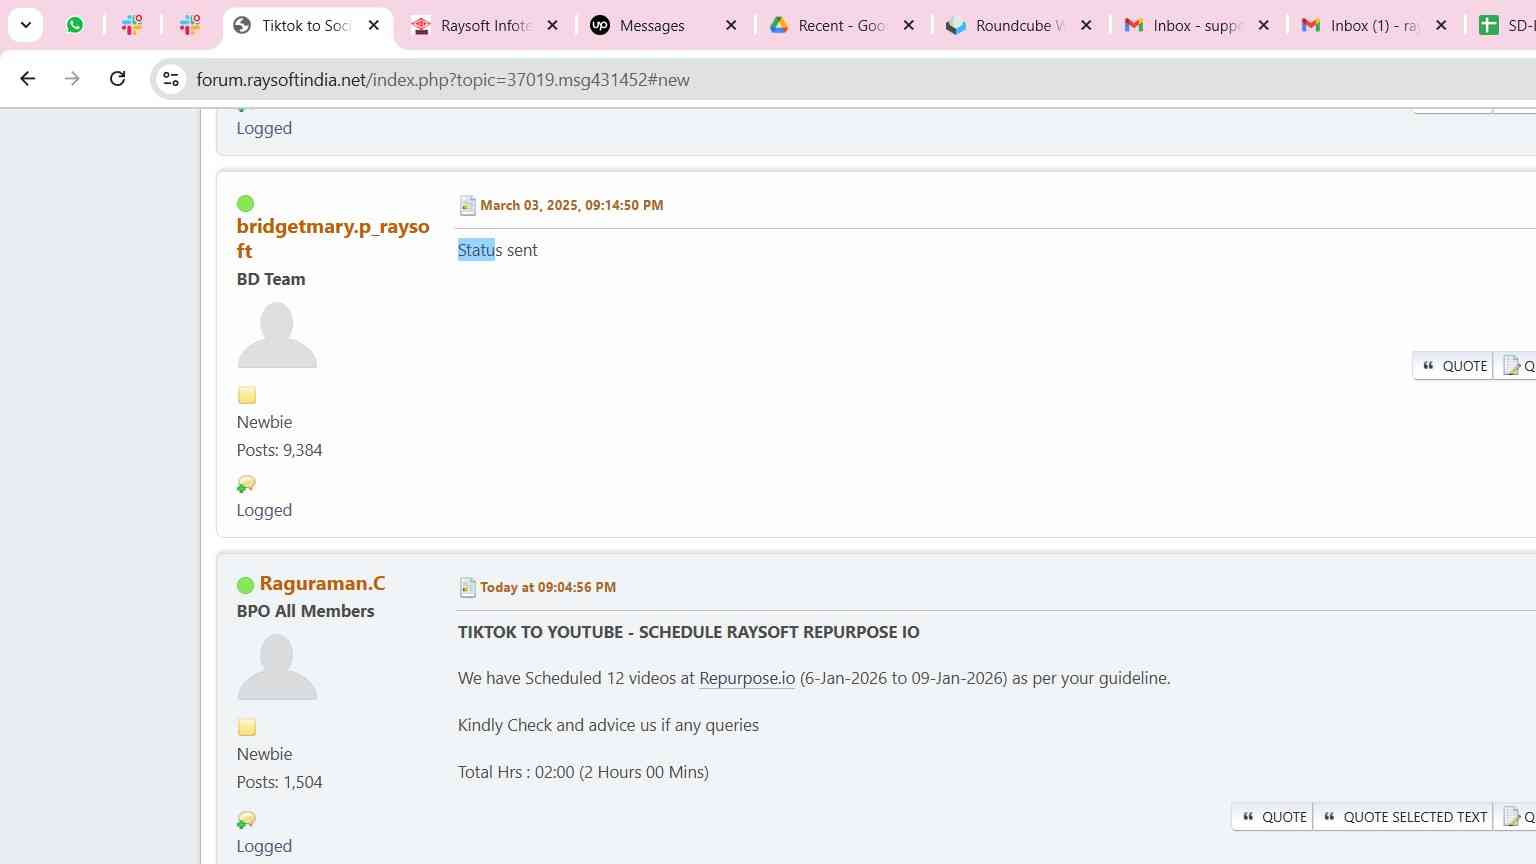The height and width of the screenshot is (864, 1536).
Task: Close the Messages tab
Action: (731, 25)
